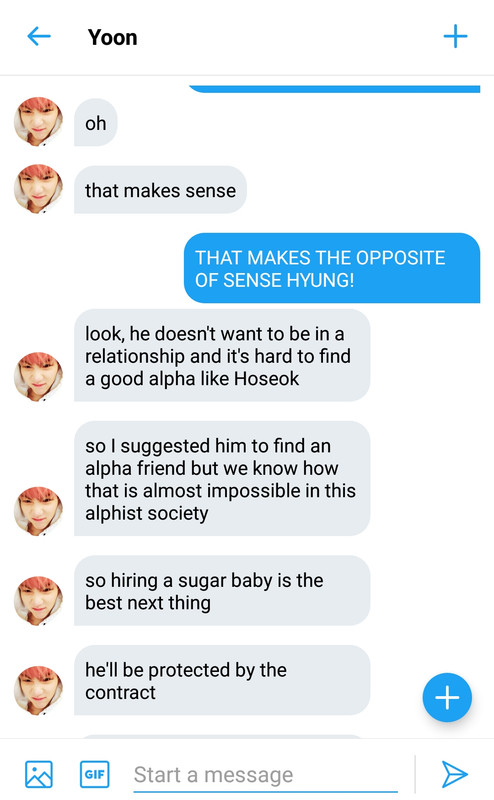Select the 'hiring a sugar baby' message
Screen dimensions: 494x800
tap(222, 591)
